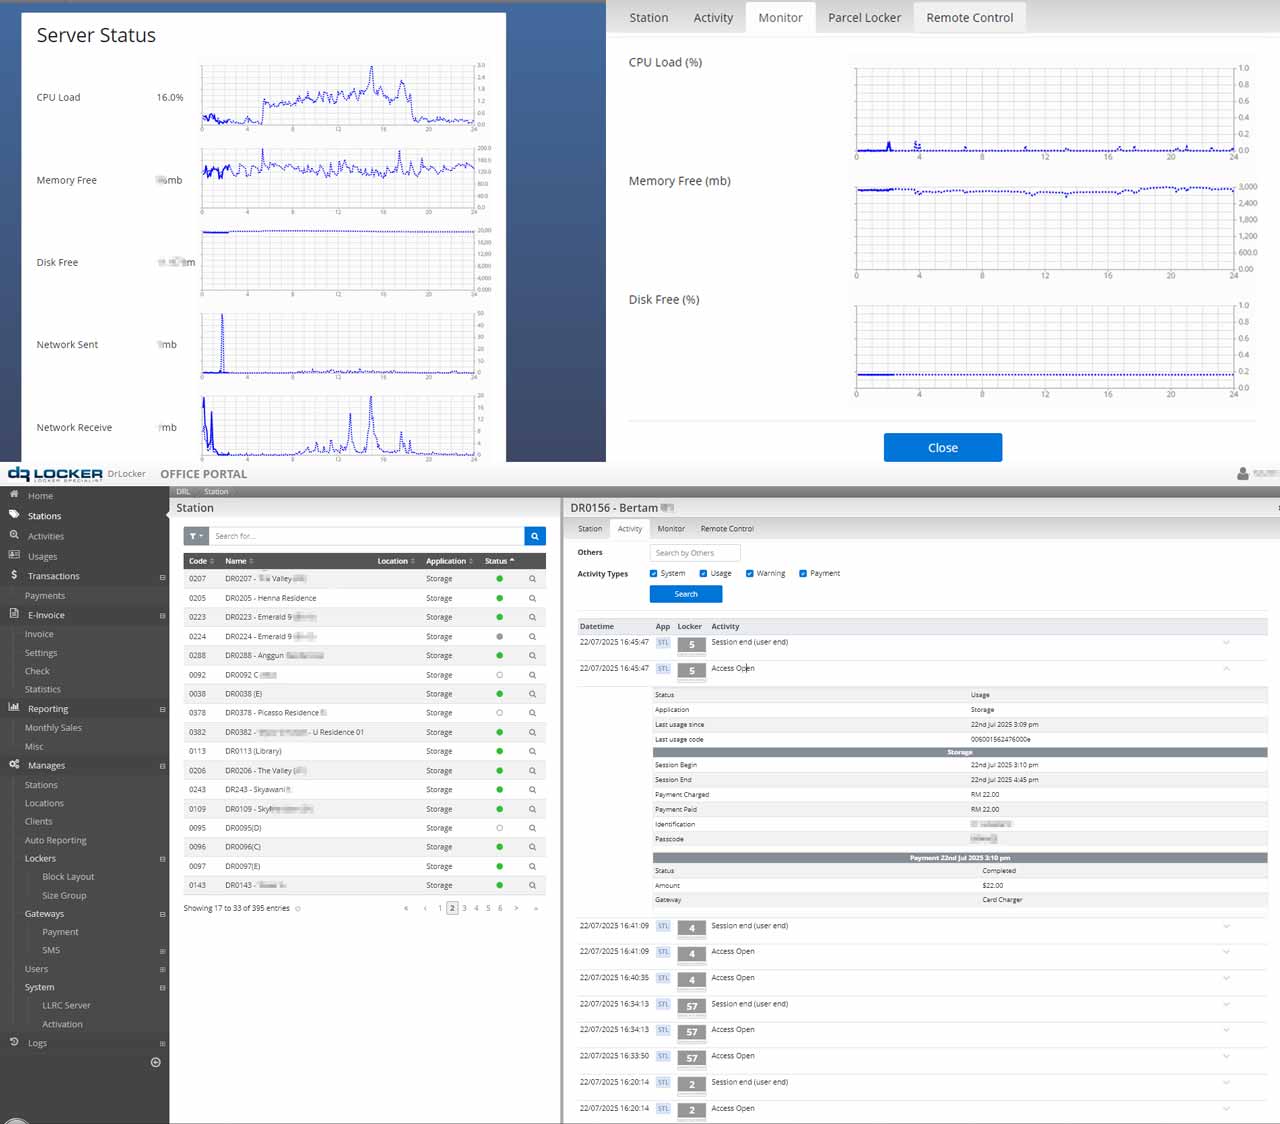This screenshot has height=1124, width=1280.
Task: Click the user profile icon
Action: (1243, 474)
